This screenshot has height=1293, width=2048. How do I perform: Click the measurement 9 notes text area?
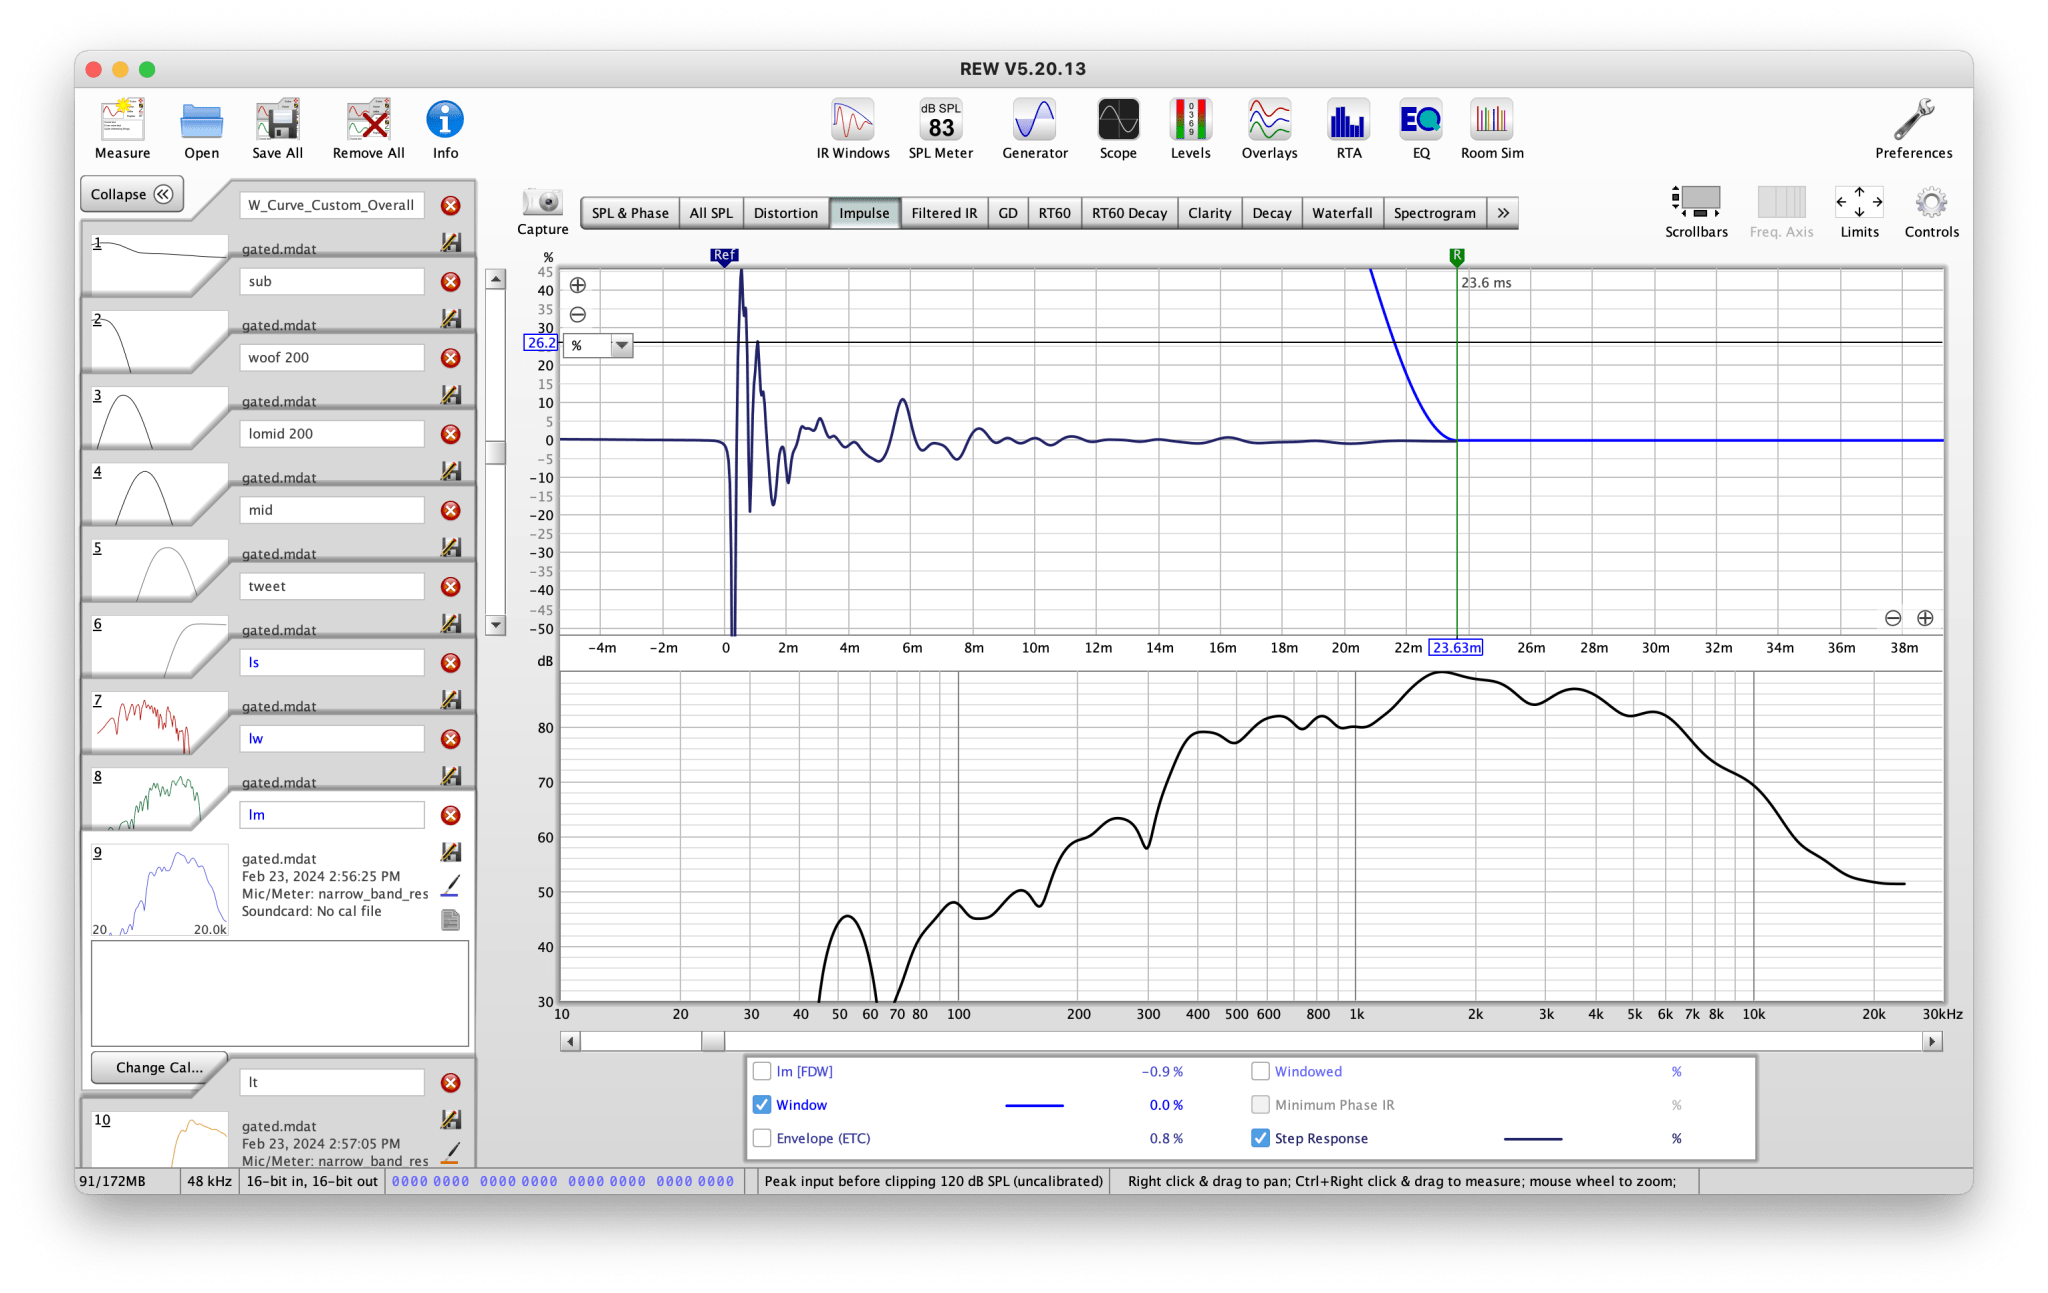(x=280, y=993)
